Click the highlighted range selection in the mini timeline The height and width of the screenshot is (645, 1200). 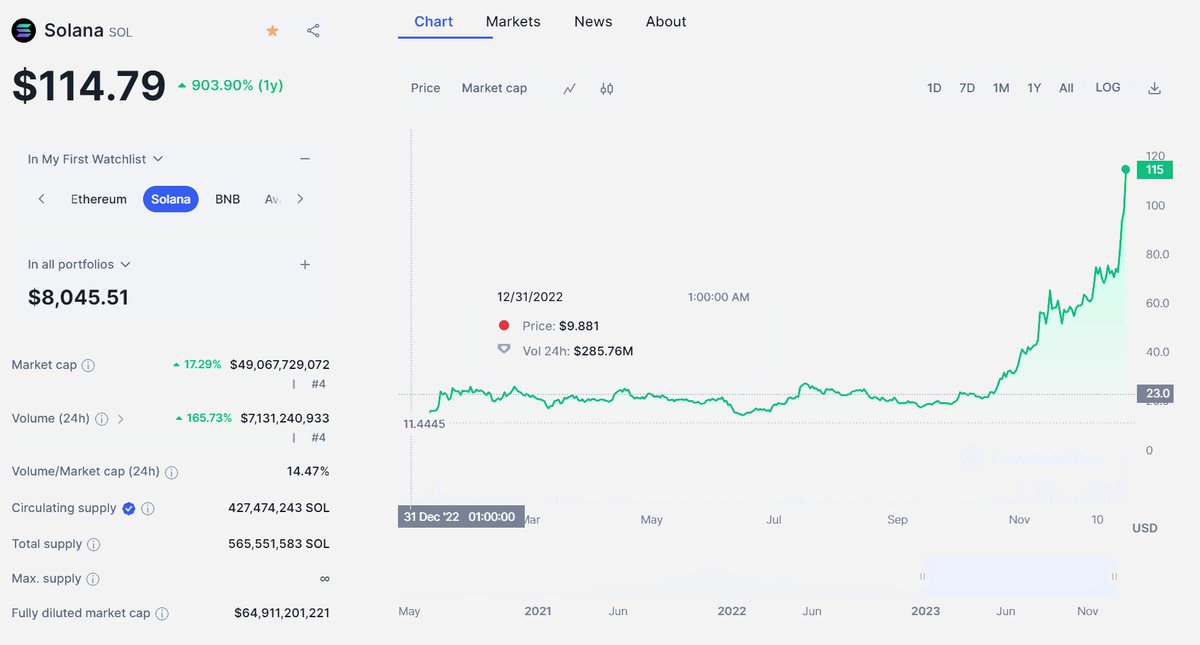1018,576
